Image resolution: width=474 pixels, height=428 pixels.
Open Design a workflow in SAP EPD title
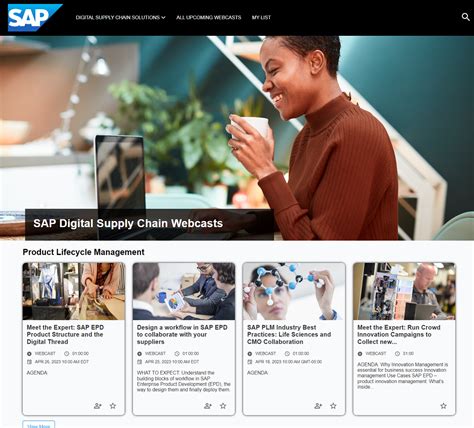tap(182, 334)
